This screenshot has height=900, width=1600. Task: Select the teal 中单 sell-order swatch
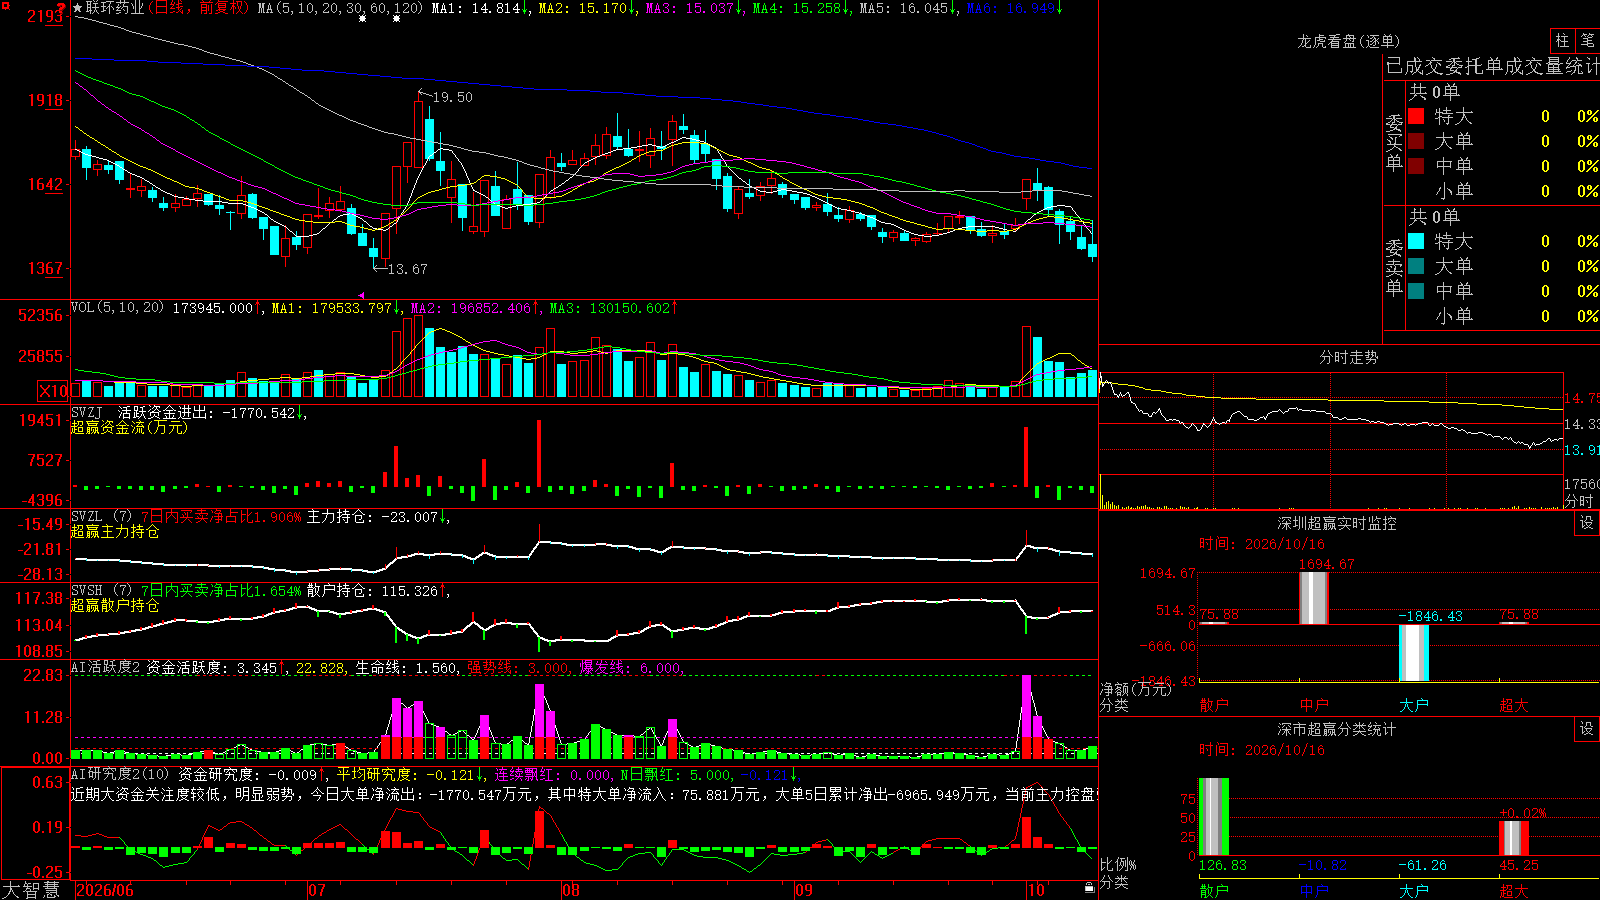(1416, 291)
